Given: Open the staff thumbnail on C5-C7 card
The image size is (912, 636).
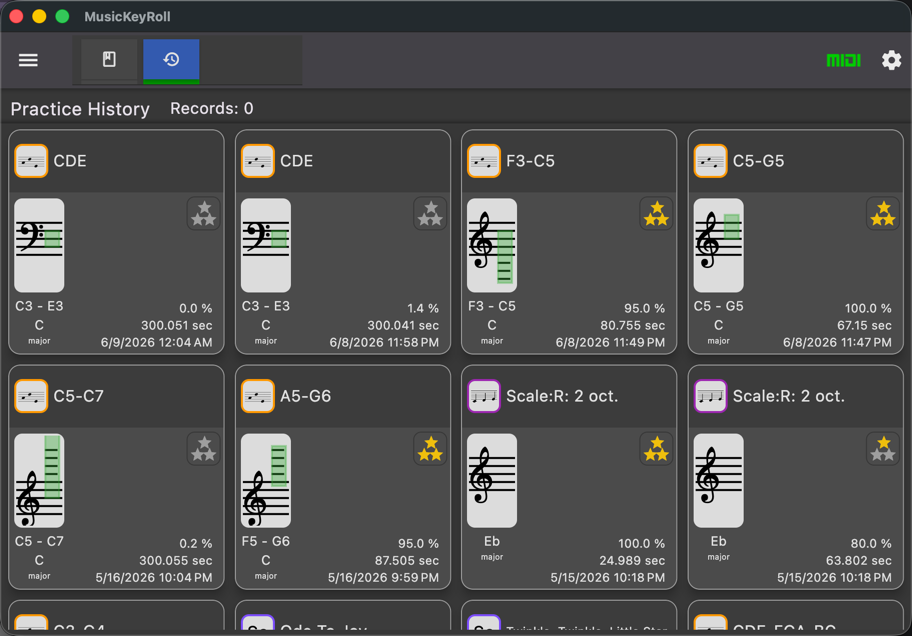Looking at the screenshot, I should tap(39, 481).
